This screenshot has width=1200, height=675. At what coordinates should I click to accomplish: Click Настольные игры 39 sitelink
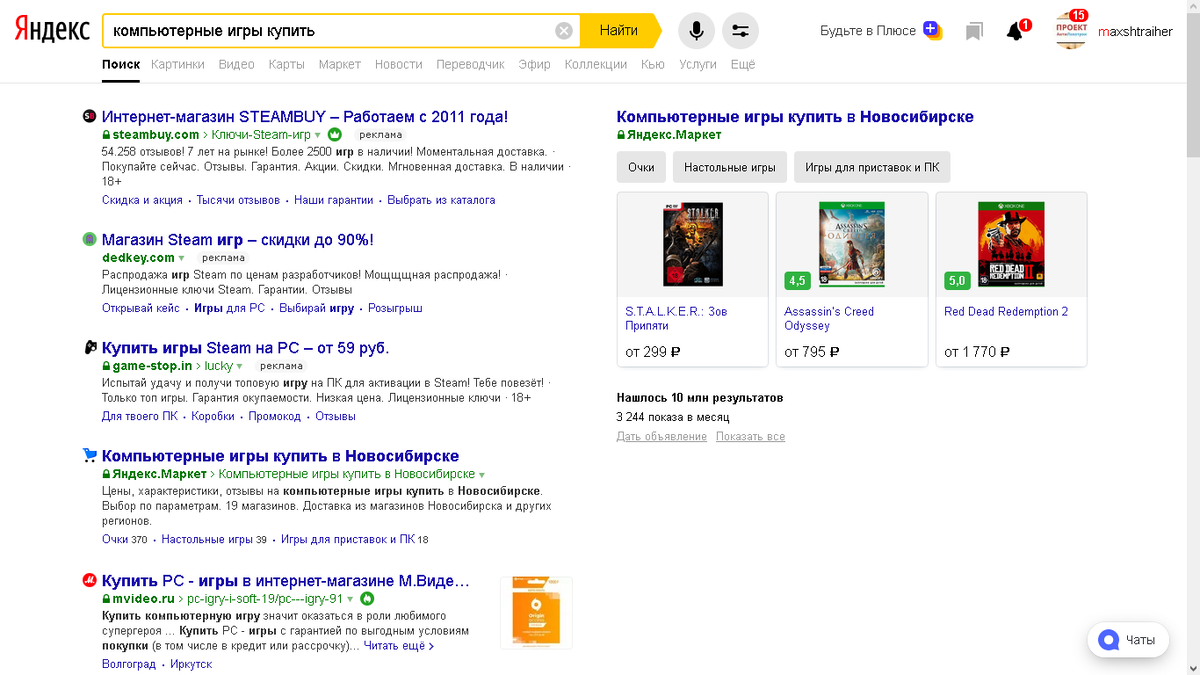click(x=214, y=540)
